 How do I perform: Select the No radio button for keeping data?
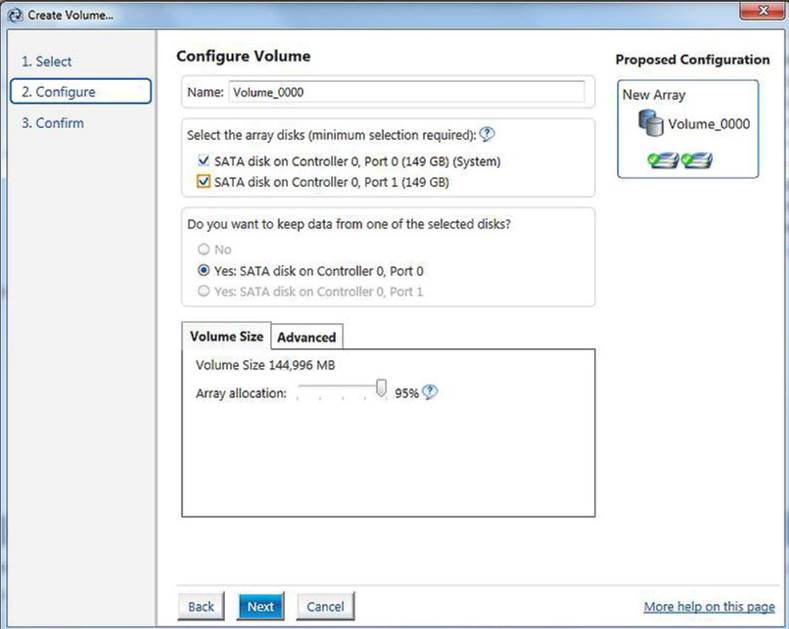click(203, 249)
